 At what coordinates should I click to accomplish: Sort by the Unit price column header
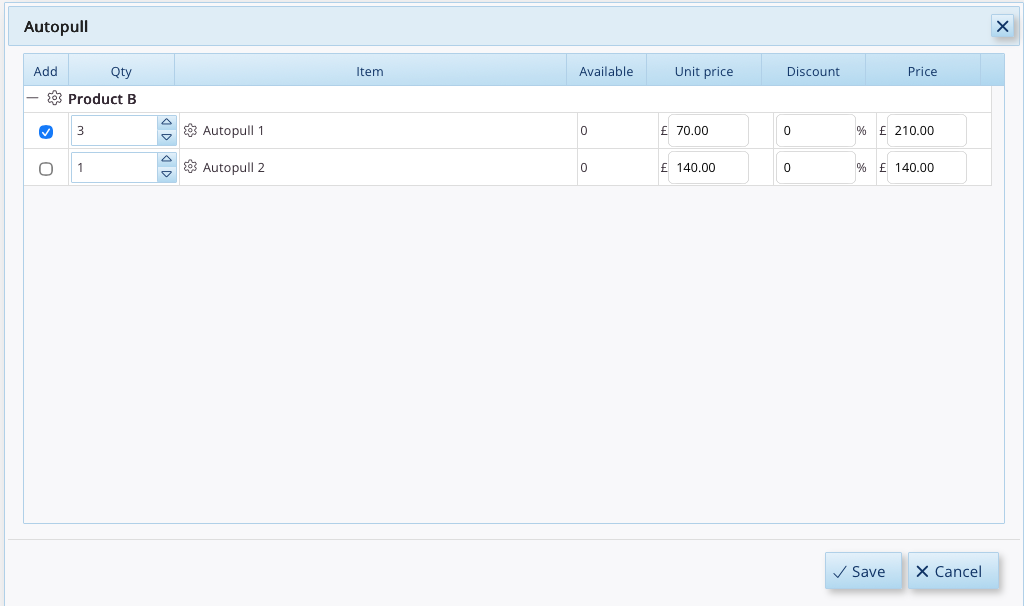[703, 71]
